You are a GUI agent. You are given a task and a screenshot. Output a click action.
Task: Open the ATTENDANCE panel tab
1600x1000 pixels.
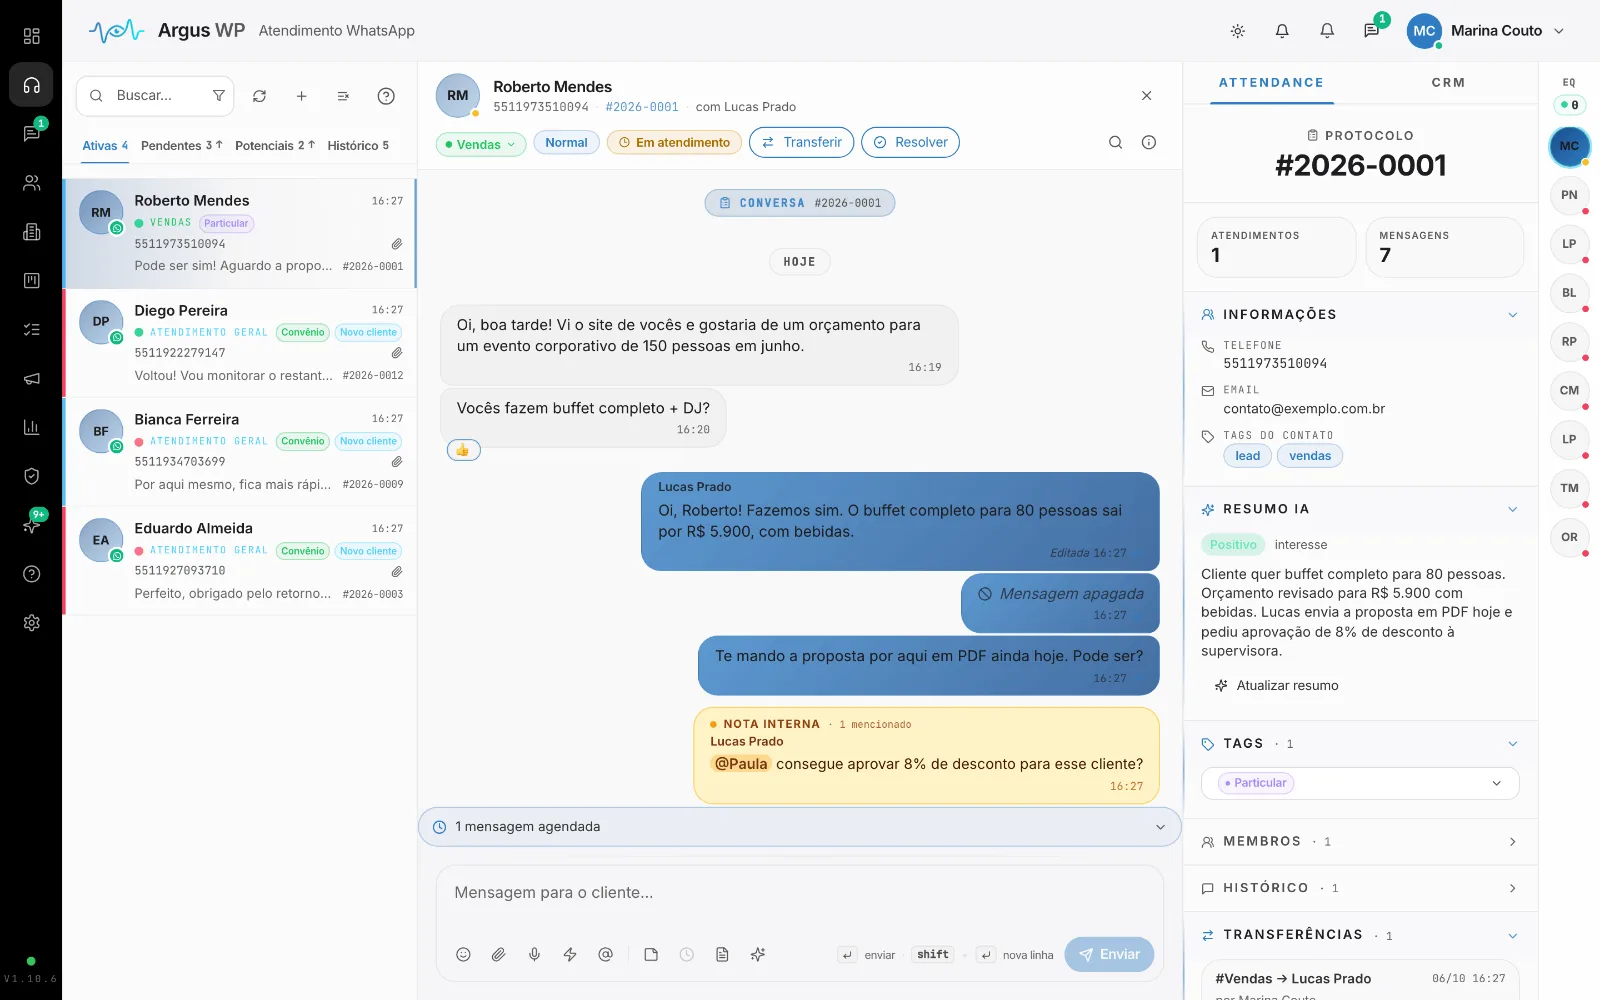click(1271, 83)
